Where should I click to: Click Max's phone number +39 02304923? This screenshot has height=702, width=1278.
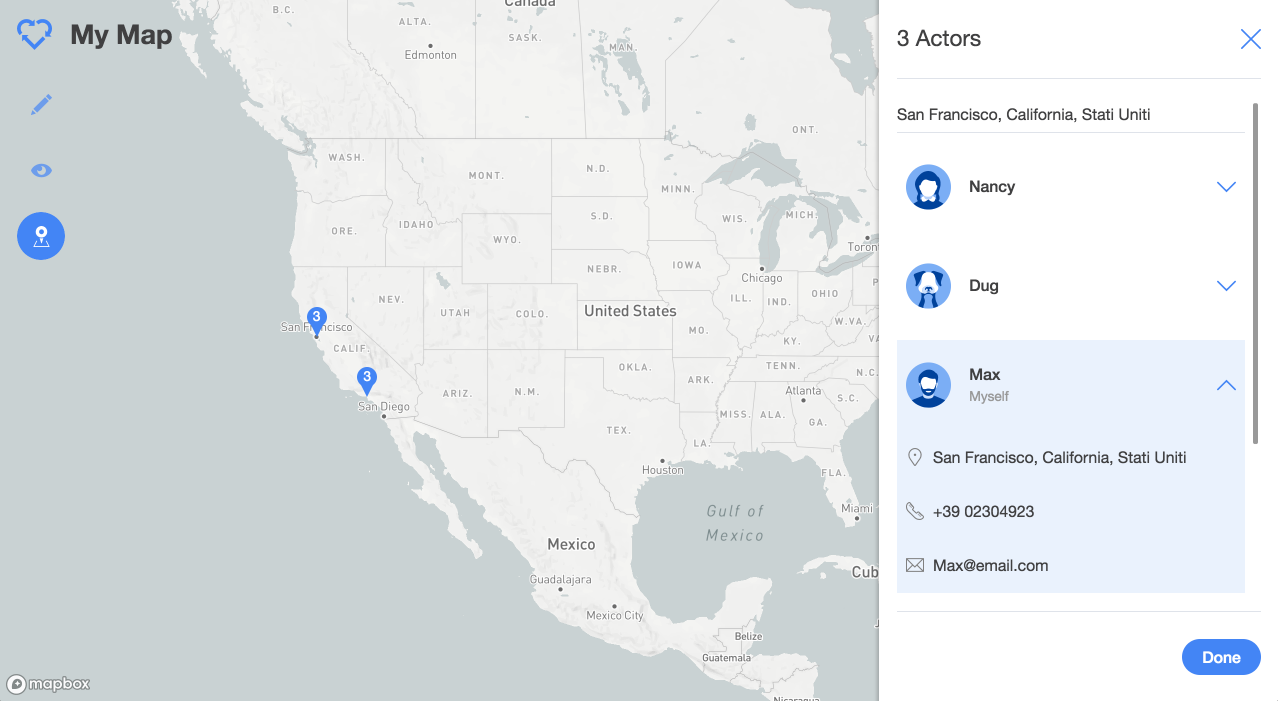pyautogui.click(x=983, y=512)
